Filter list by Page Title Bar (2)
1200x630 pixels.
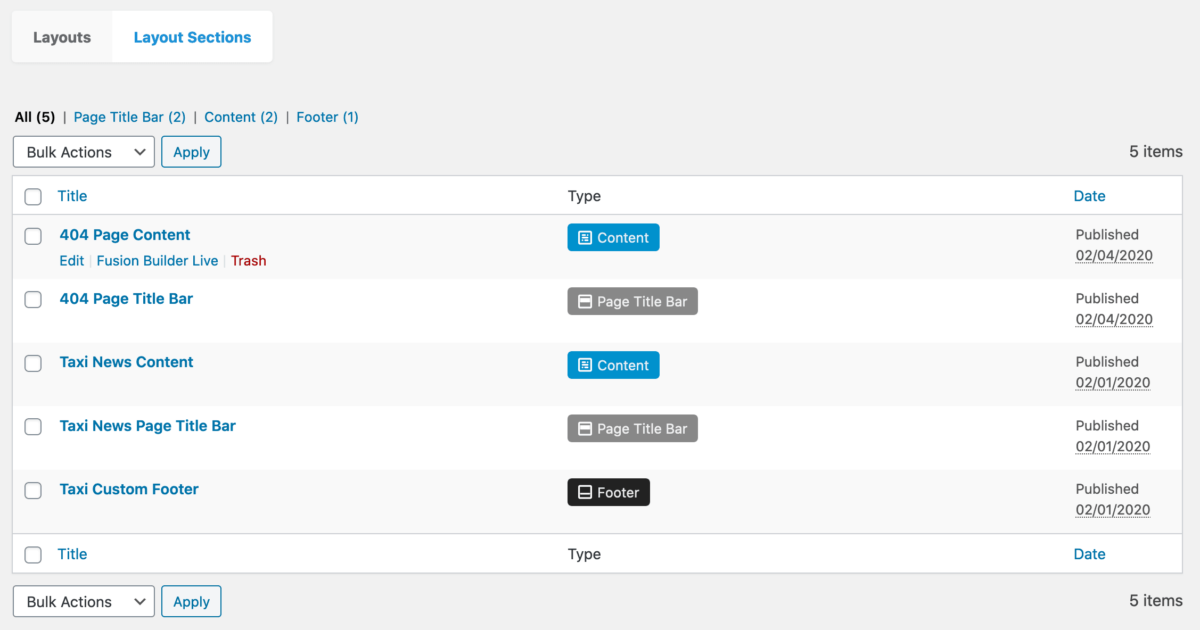[130, 117]
